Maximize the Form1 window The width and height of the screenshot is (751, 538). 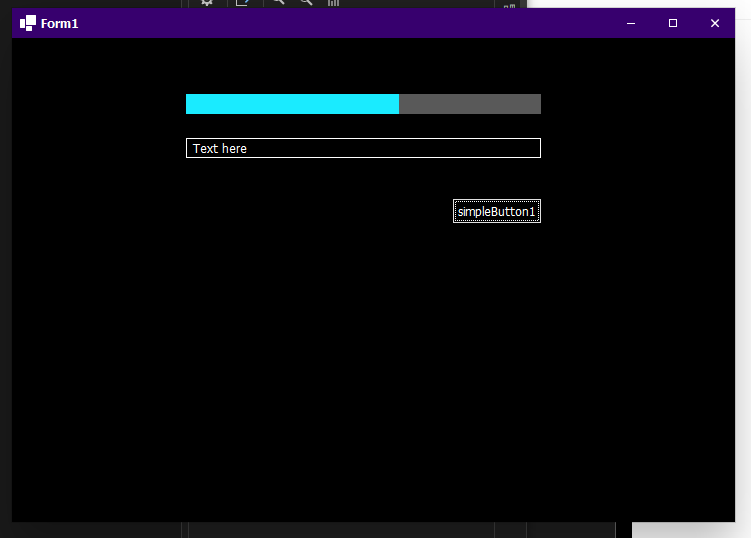[x=673, y=23]
